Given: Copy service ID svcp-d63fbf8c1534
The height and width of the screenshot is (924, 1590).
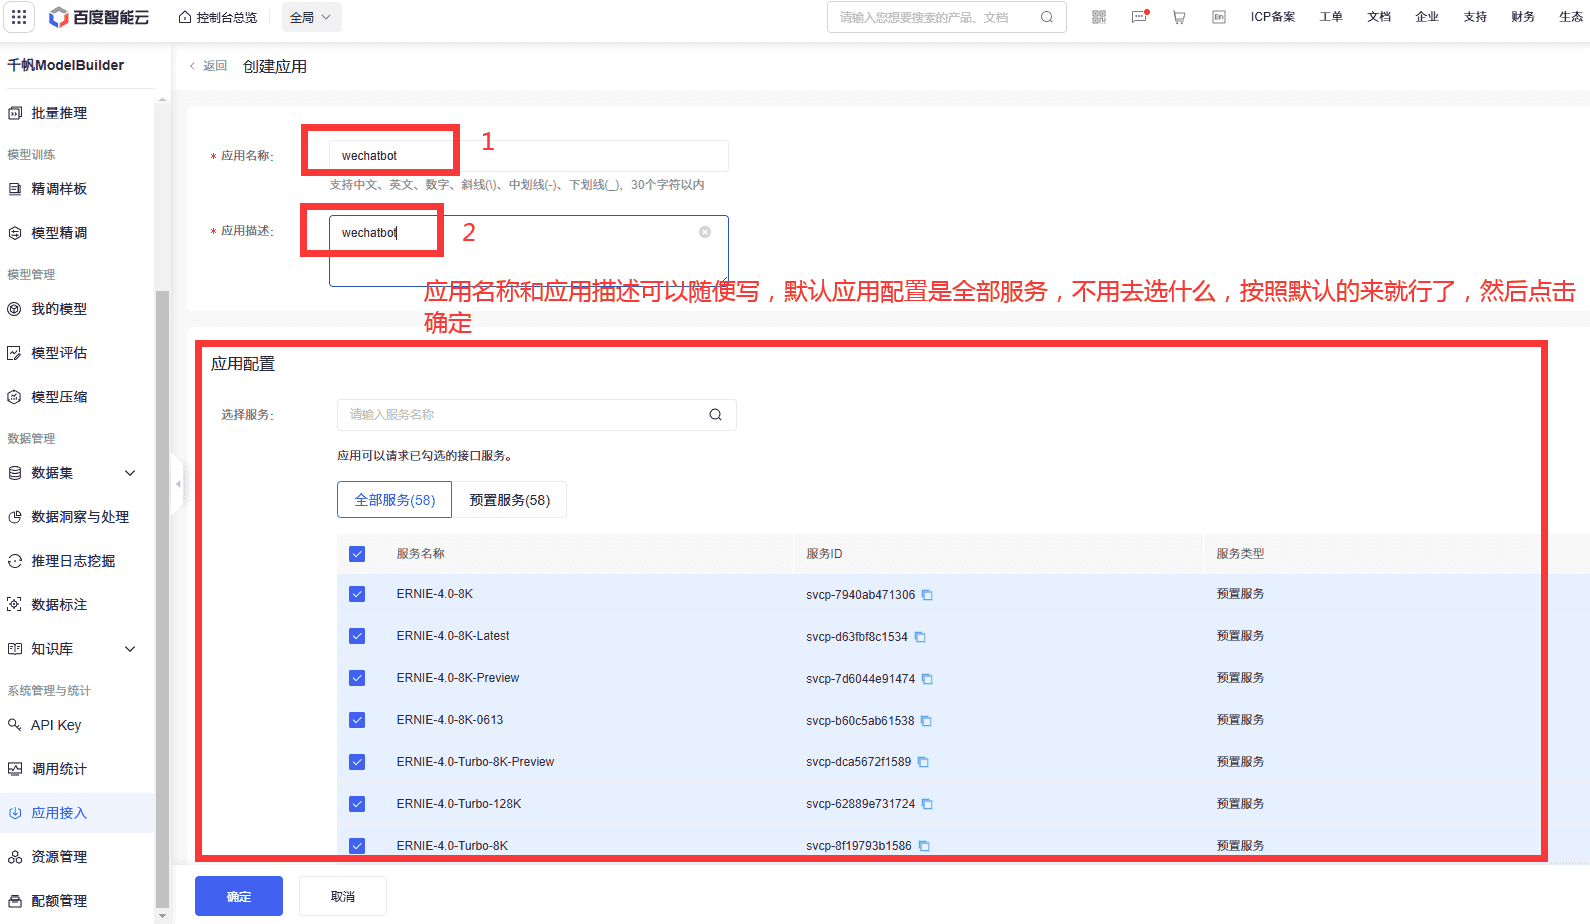Looking at the screenshot, I should tap(920, 637).
